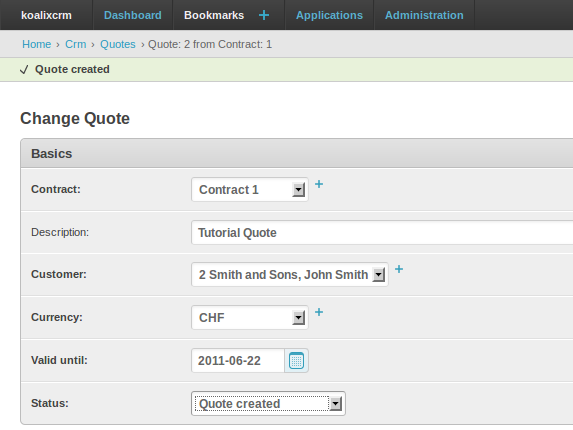The height and width of the screenshot is (430, 573).
Task: Click the Description text field
Action: (x=382, y=232)
